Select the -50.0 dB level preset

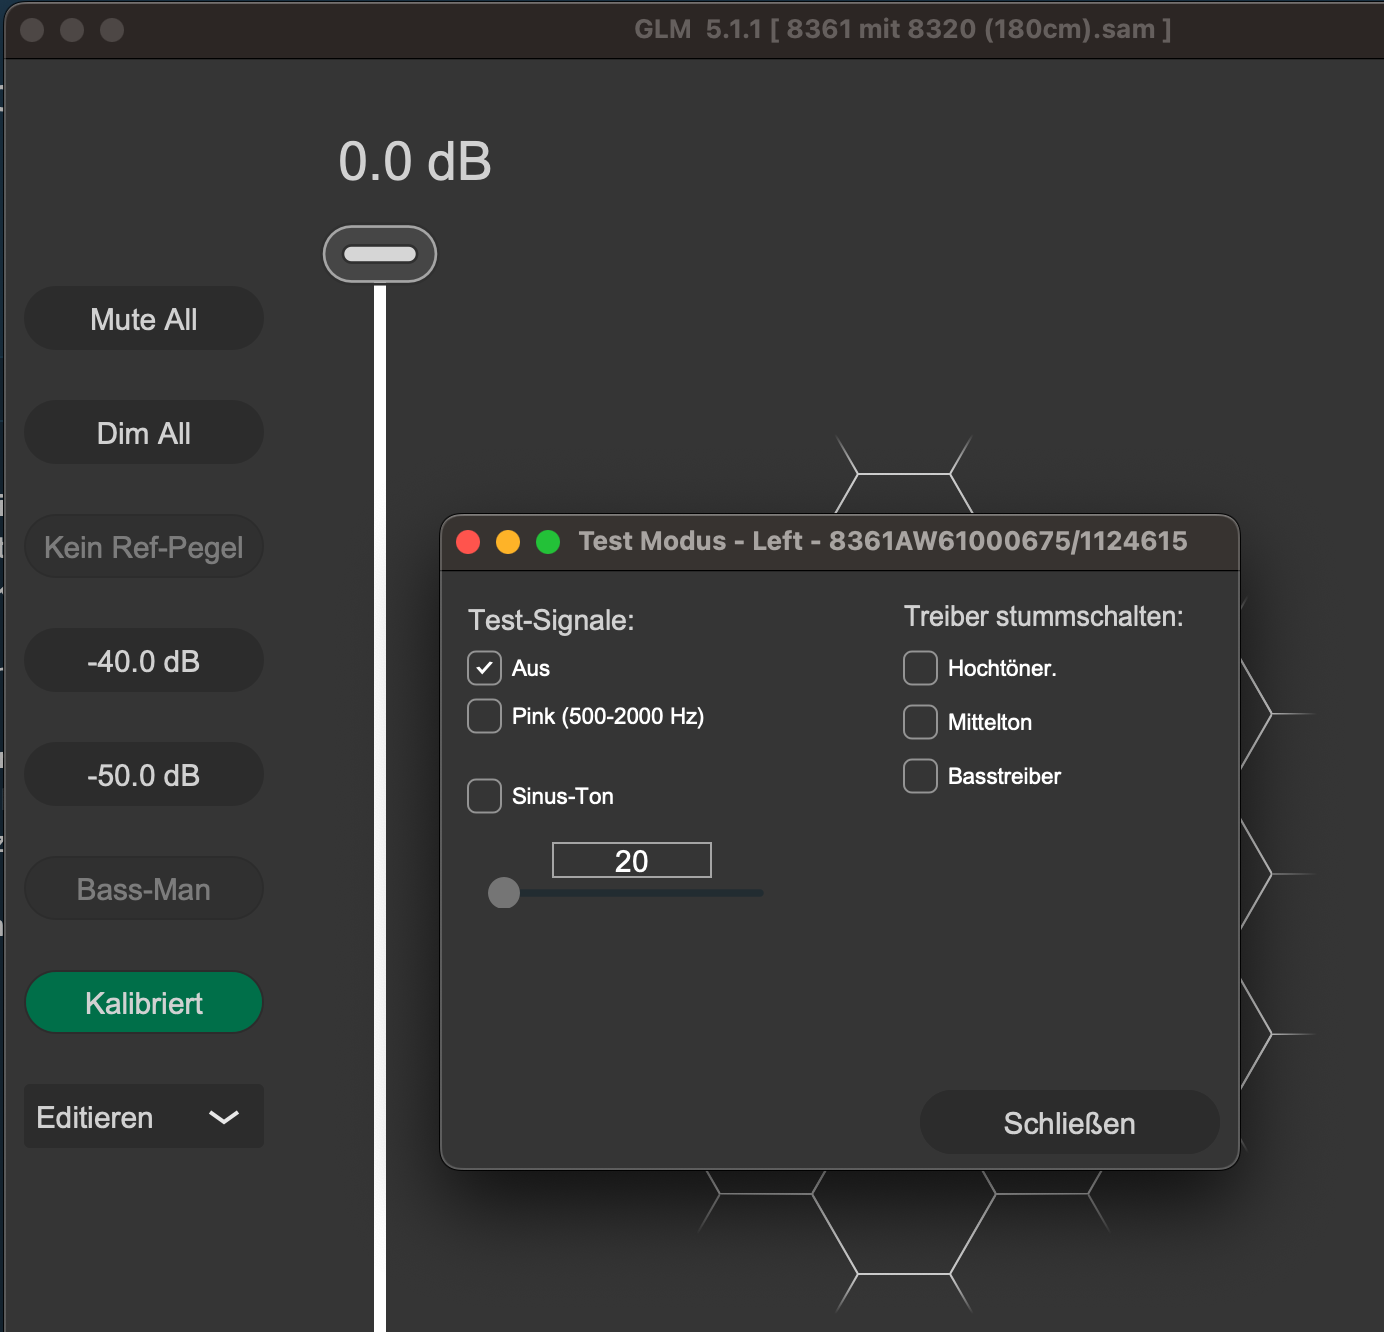(x=144, y=775)
